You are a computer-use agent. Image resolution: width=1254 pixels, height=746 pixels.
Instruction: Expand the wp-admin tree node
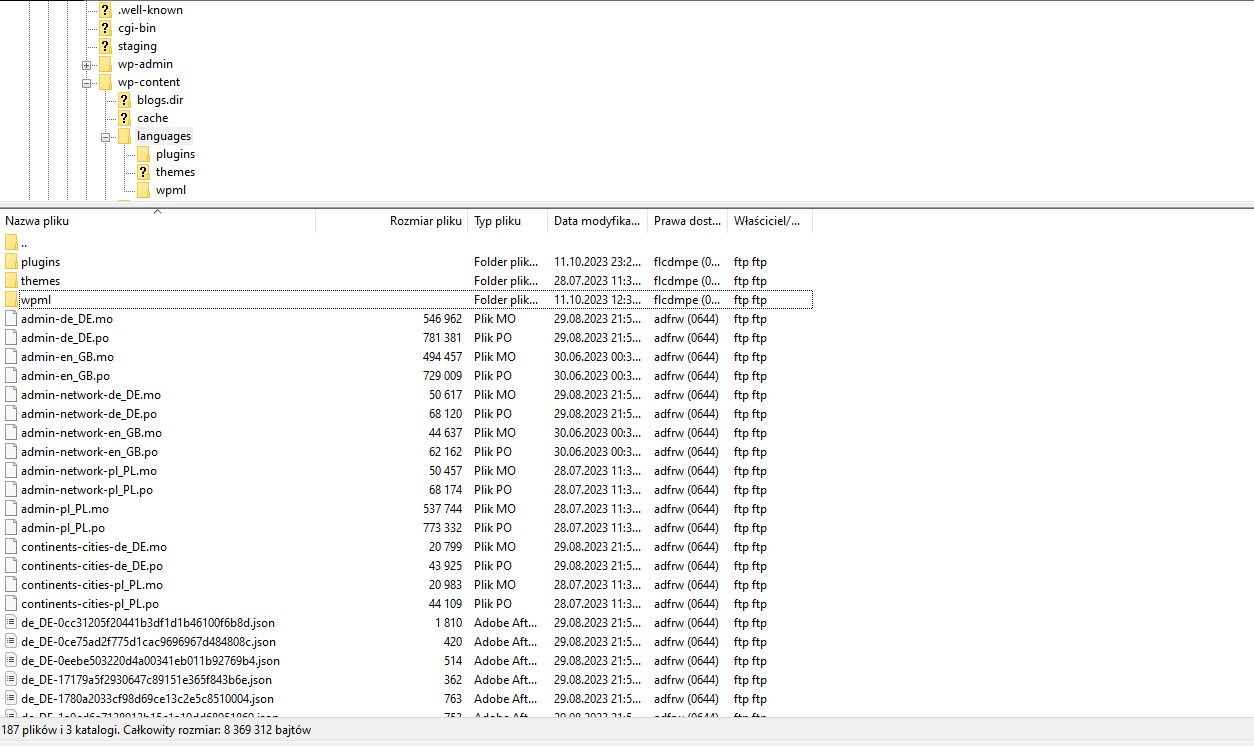[x=87, y=65]
